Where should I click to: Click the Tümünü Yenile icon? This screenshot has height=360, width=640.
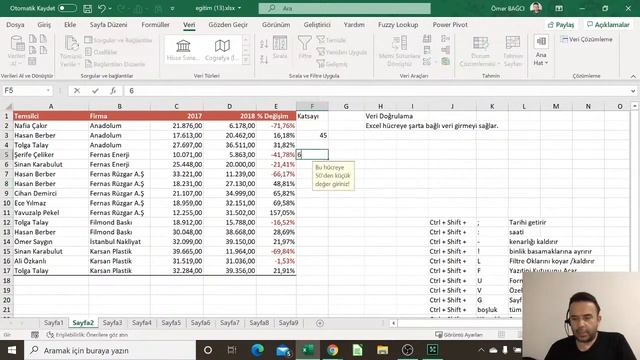click(71, 51)
